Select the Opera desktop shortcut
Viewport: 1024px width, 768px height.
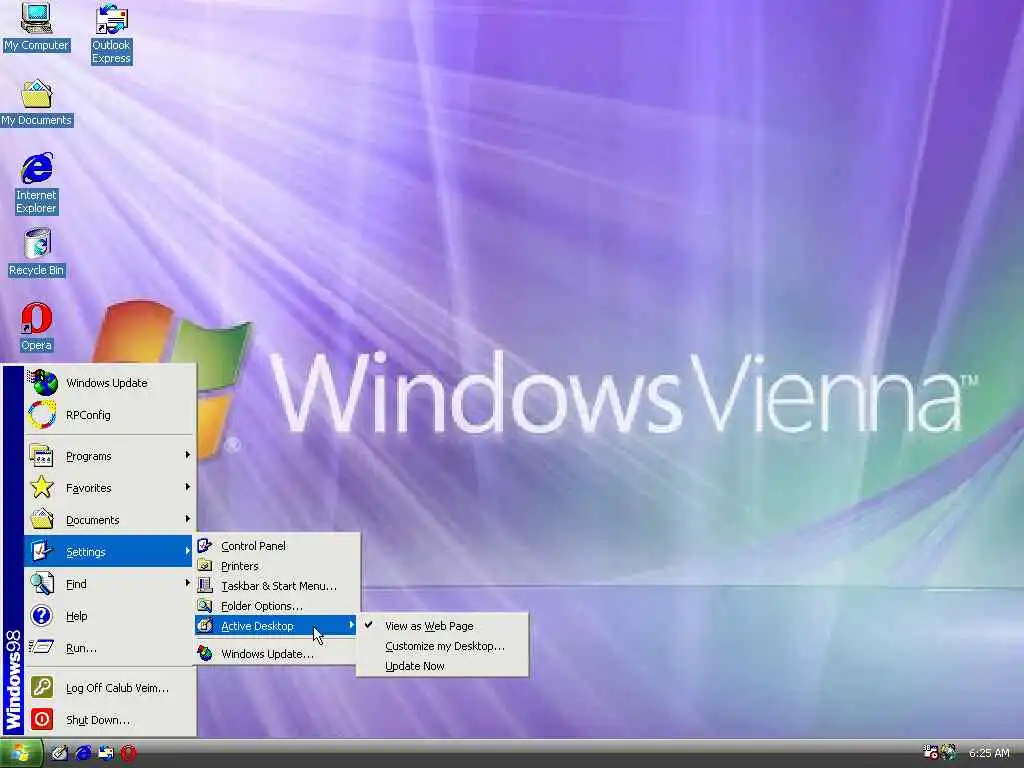tap(37, 327)
